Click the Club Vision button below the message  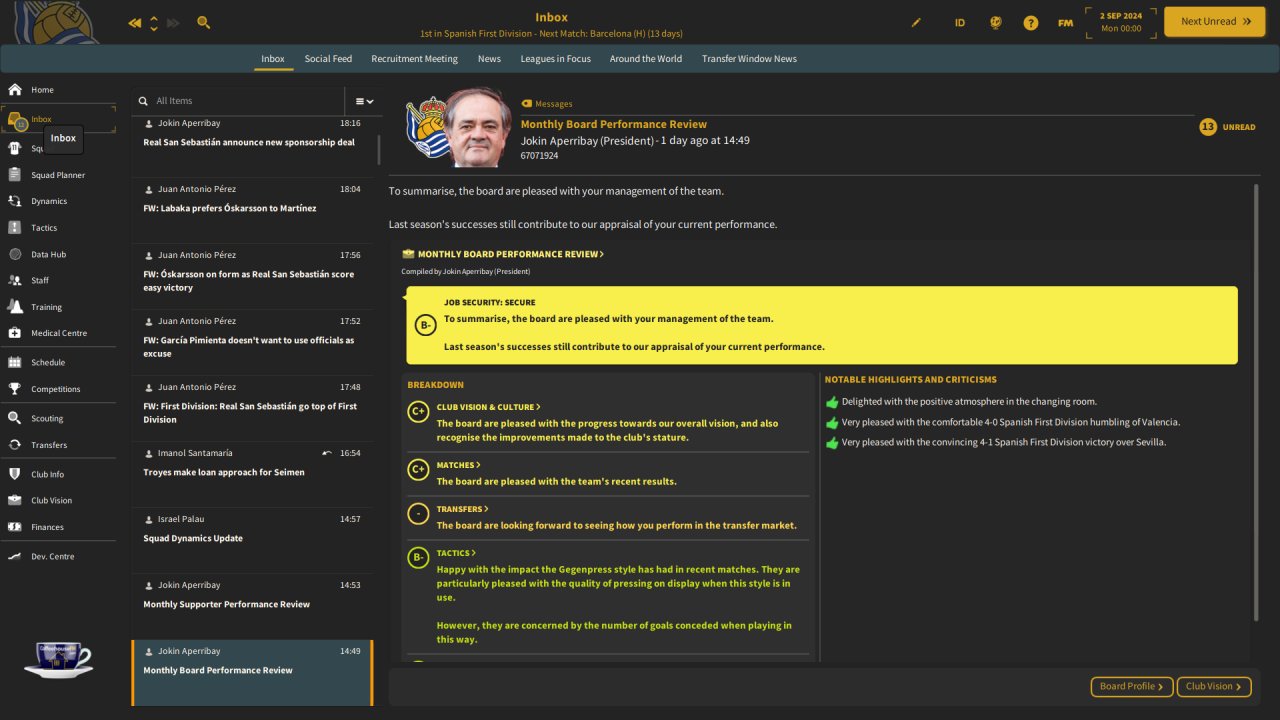coord(1215,687)
